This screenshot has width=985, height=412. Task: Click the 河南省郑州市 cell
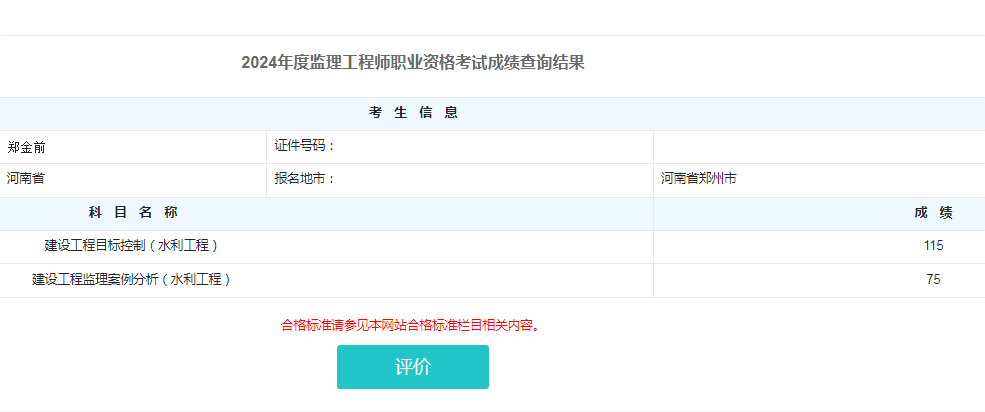698,180
